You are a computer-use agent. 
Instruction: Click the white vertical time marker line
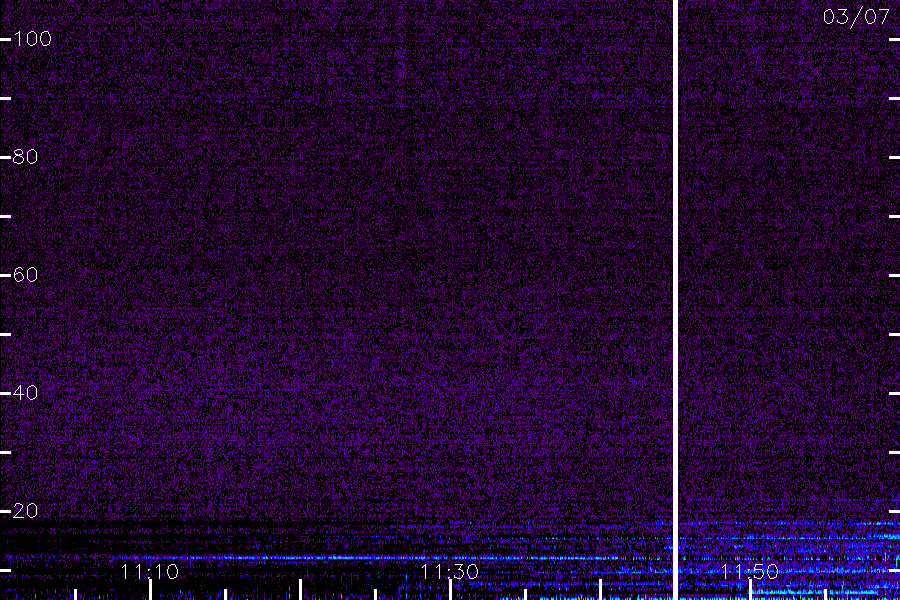coord(675,300)
